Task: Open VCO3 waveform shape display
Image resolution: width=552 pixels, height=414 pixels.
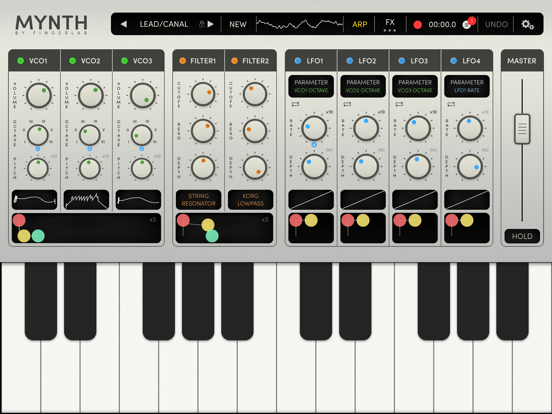Action: point(138,200)
